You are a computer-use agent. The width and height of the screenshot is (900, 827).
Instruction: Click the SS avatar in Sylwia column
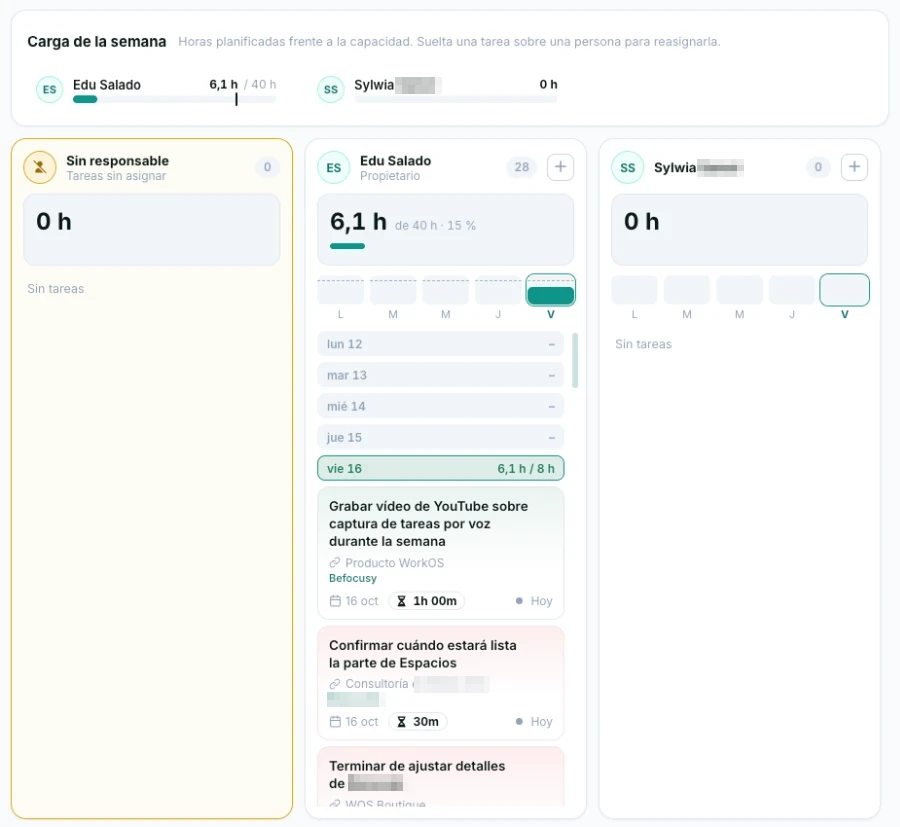[x=627, y=168]
